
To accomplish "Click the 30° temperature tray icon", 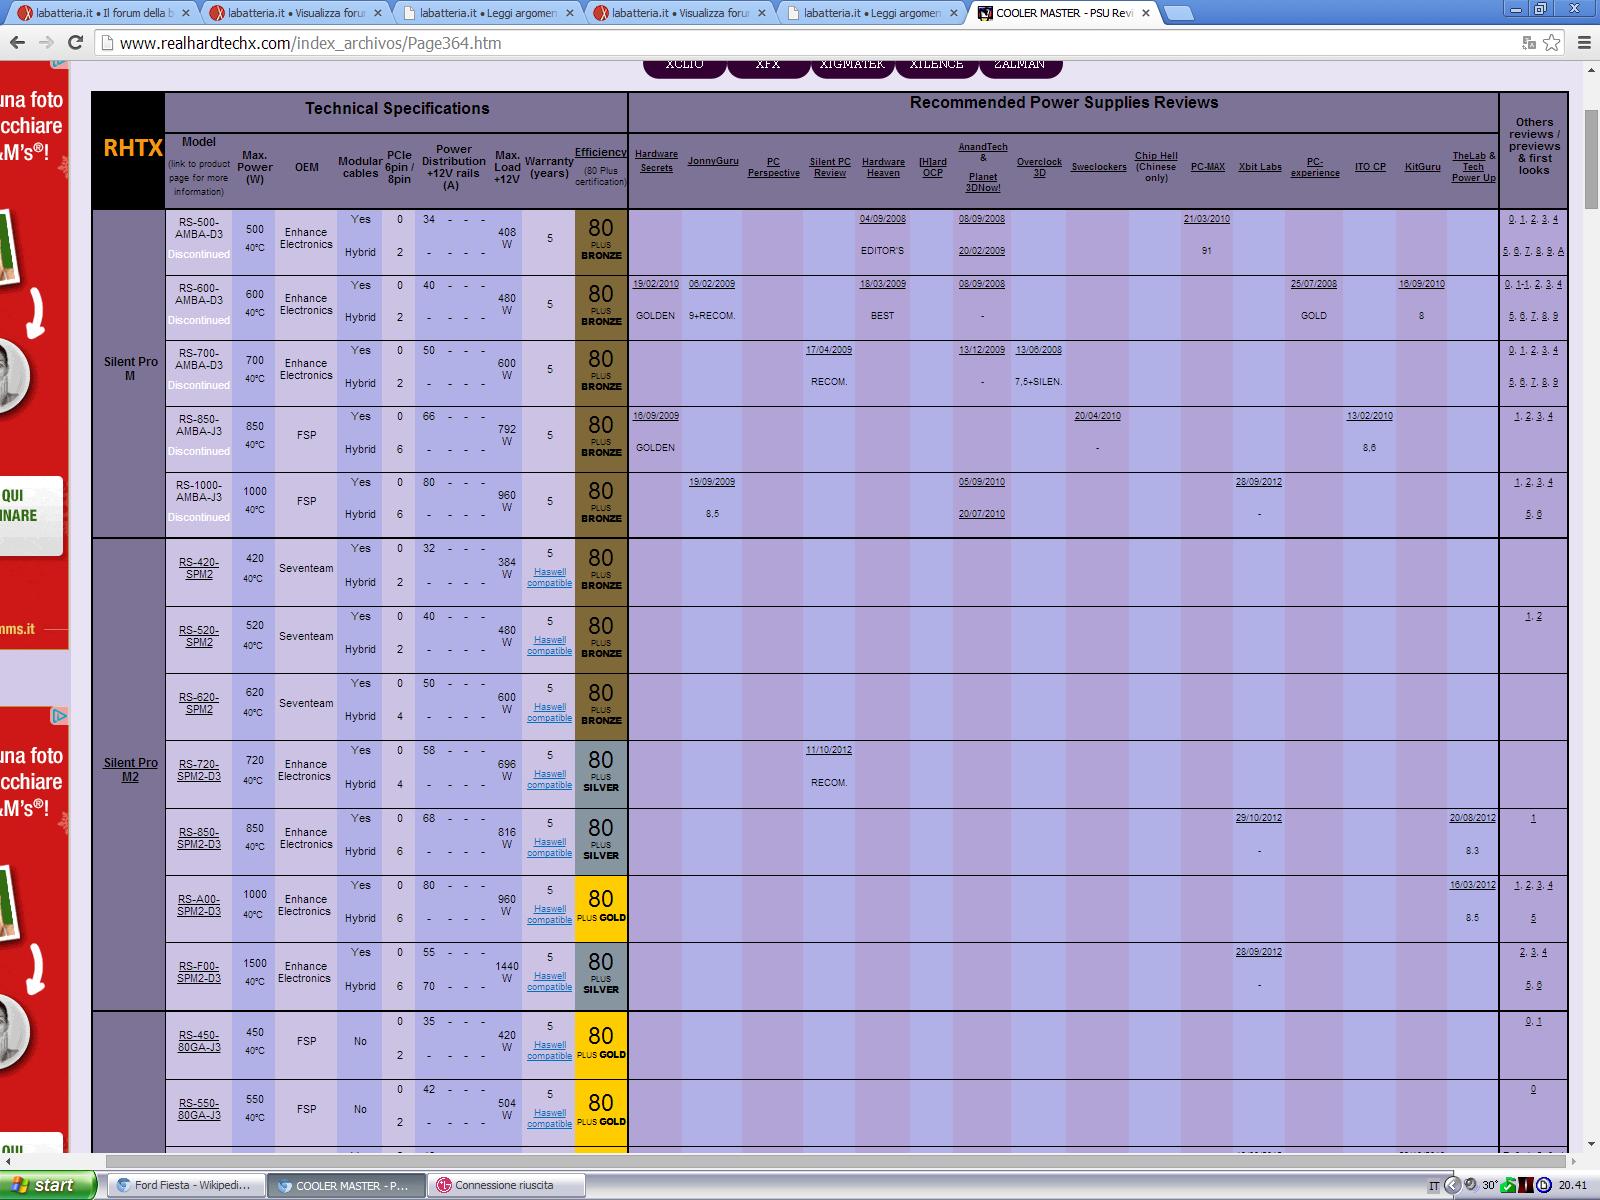I will (1490, 1185).
